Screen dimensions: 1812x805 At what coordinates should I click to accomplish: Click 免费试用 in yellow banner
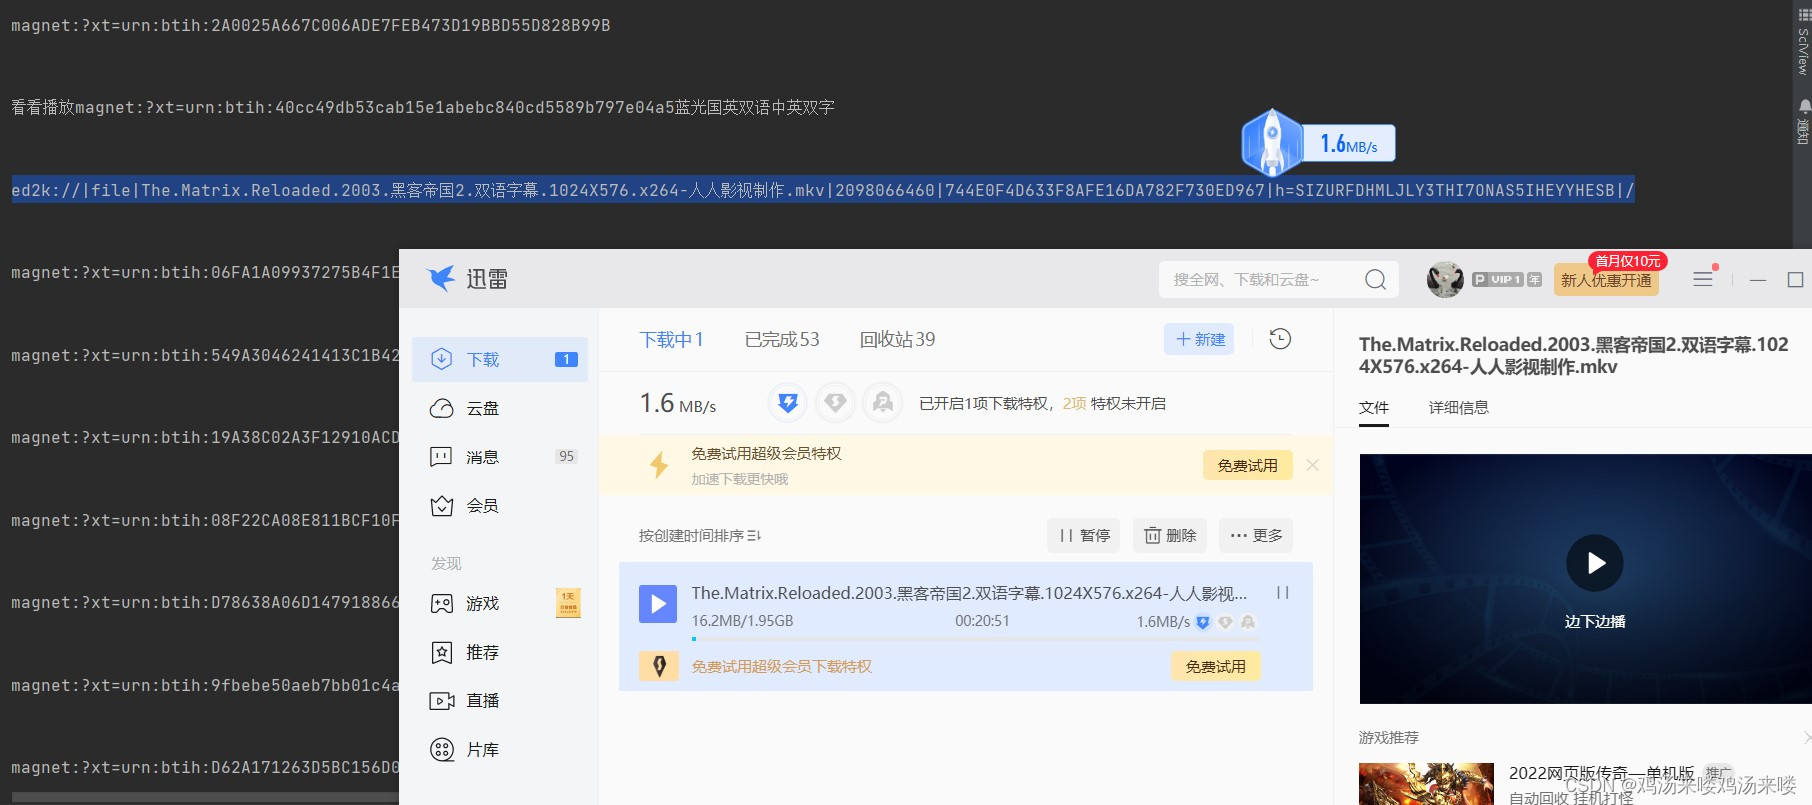1247,465
